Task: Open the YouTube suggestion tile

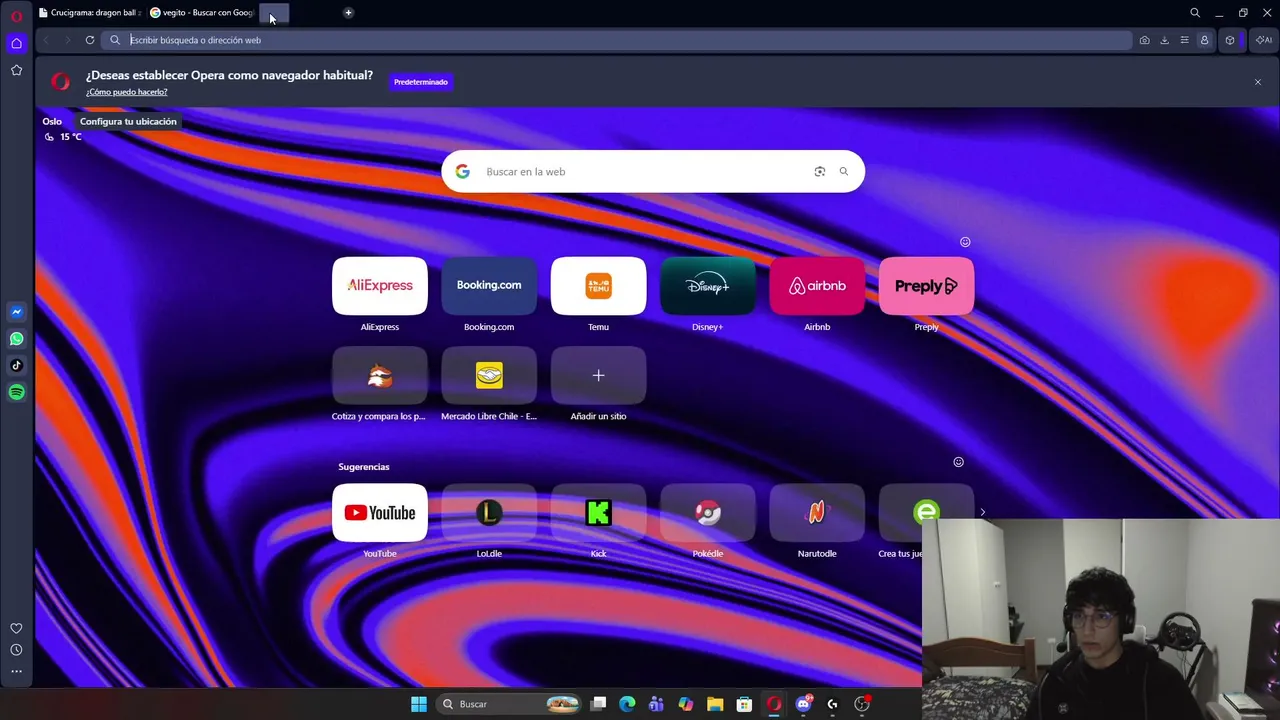Action: (x=380, y=513)
